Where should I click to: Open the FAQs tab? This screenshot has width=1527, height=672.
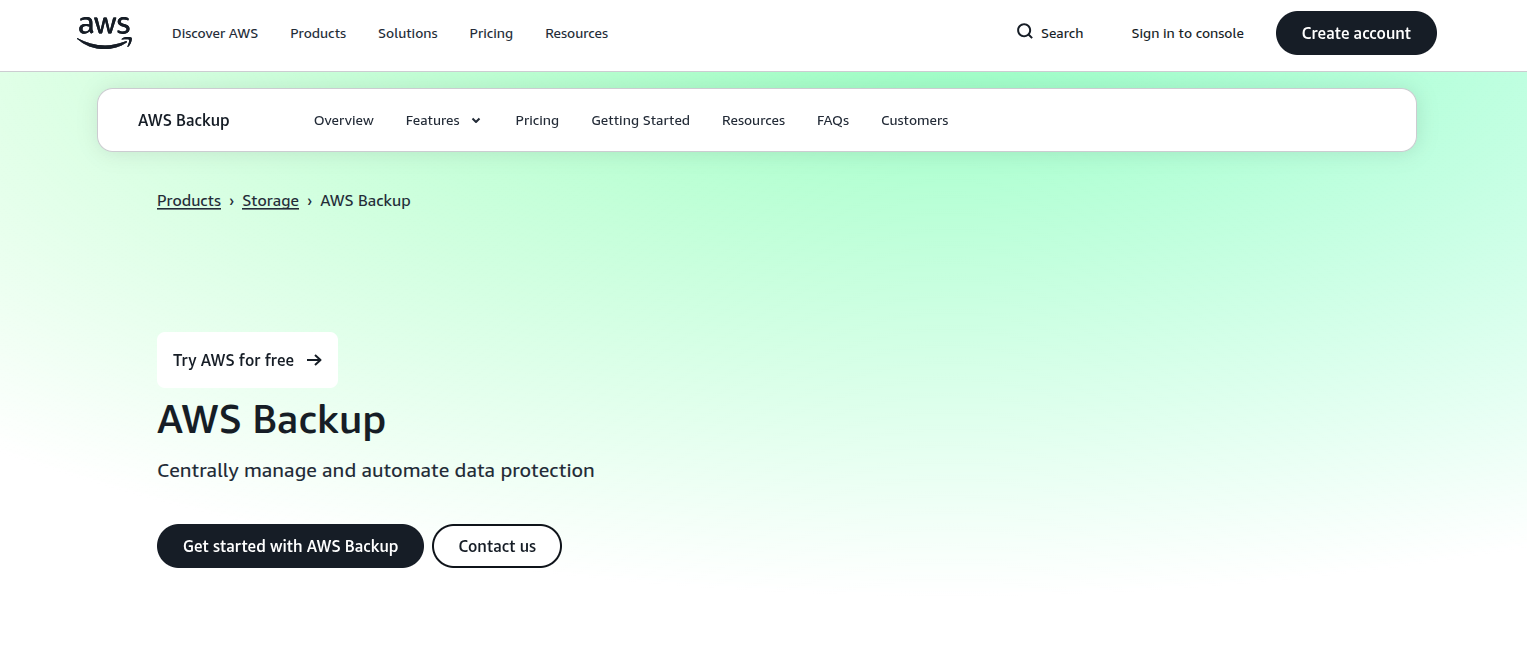[x=833, y=120]
